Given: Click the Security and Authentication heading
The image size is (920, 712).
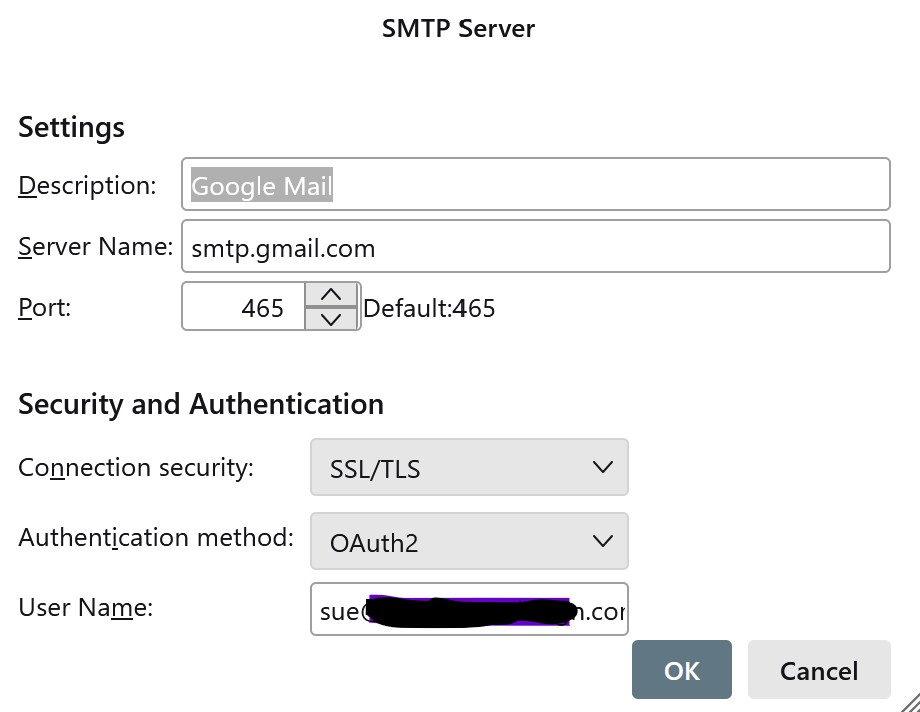Looking at the screenshot, I should (x=201, y=404).
